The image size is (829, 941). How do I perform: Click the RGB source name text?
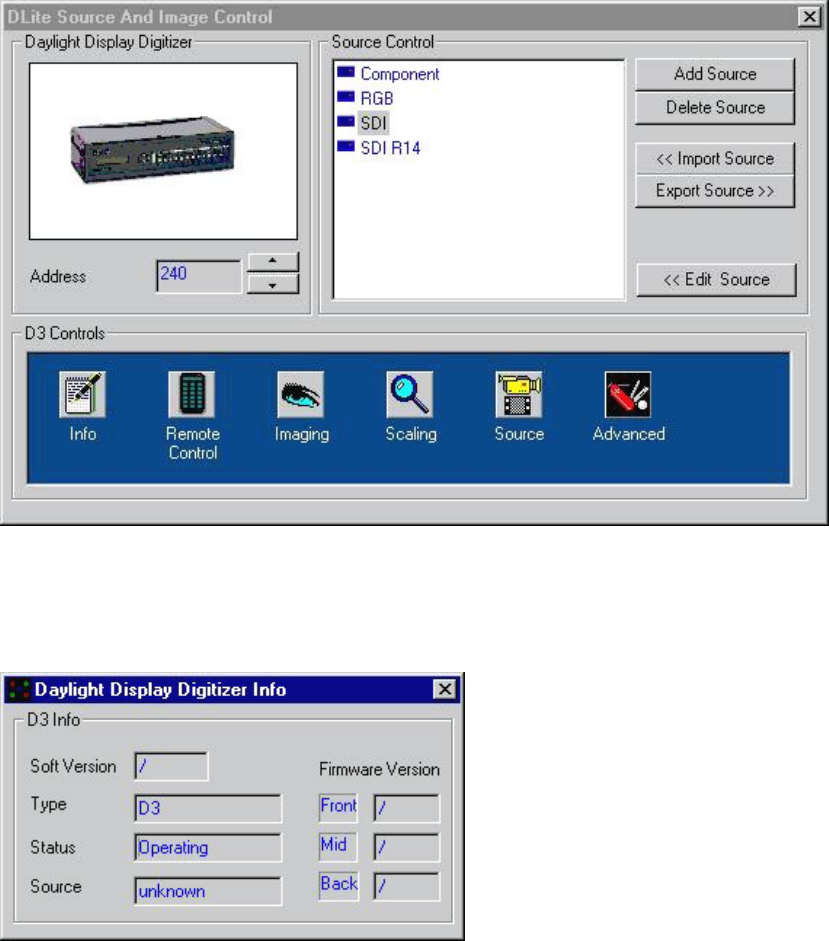[x=377, y=98]
